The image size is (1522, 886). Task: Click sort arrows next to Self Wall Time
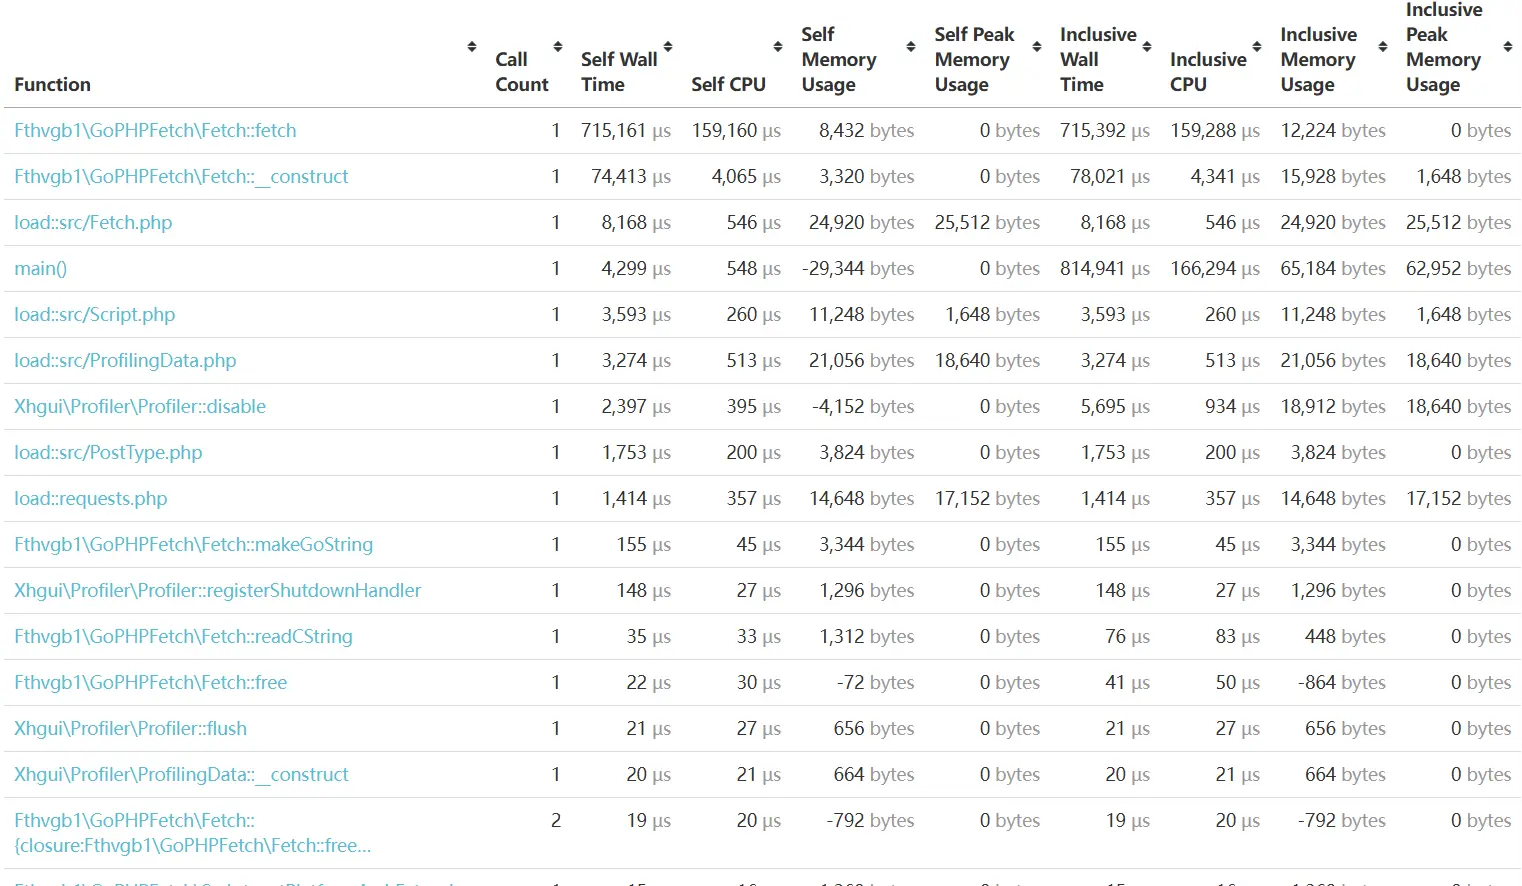[x=668, y=47]
